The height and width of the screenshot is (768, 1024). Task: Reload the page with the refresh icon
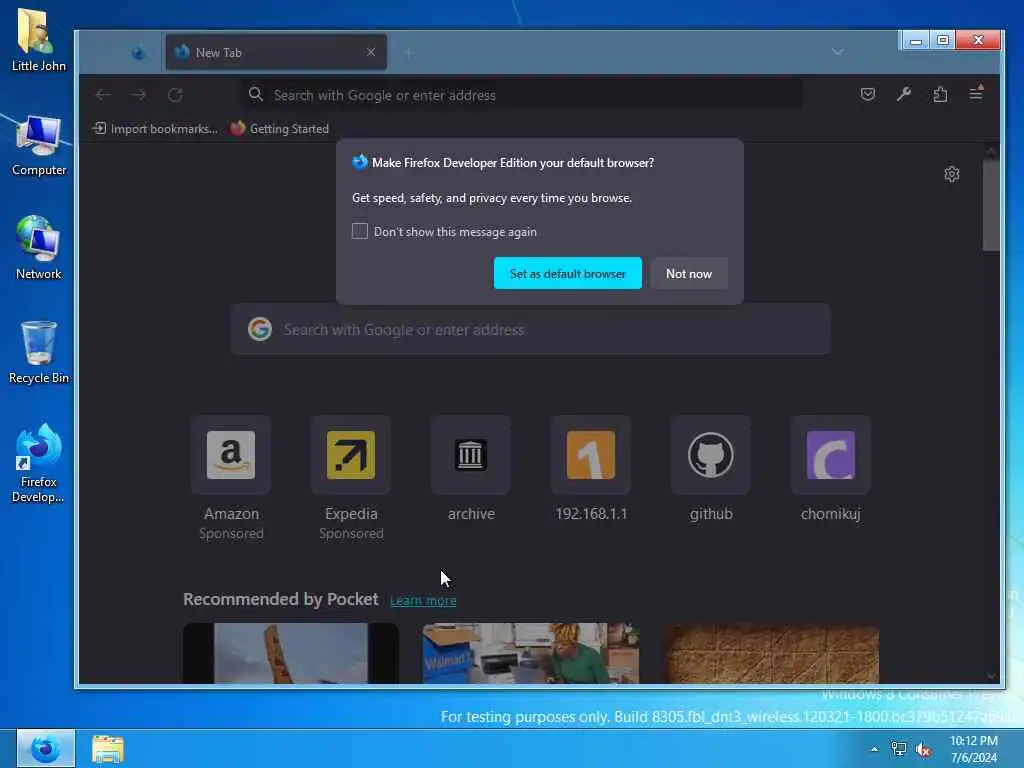(175, 95)
